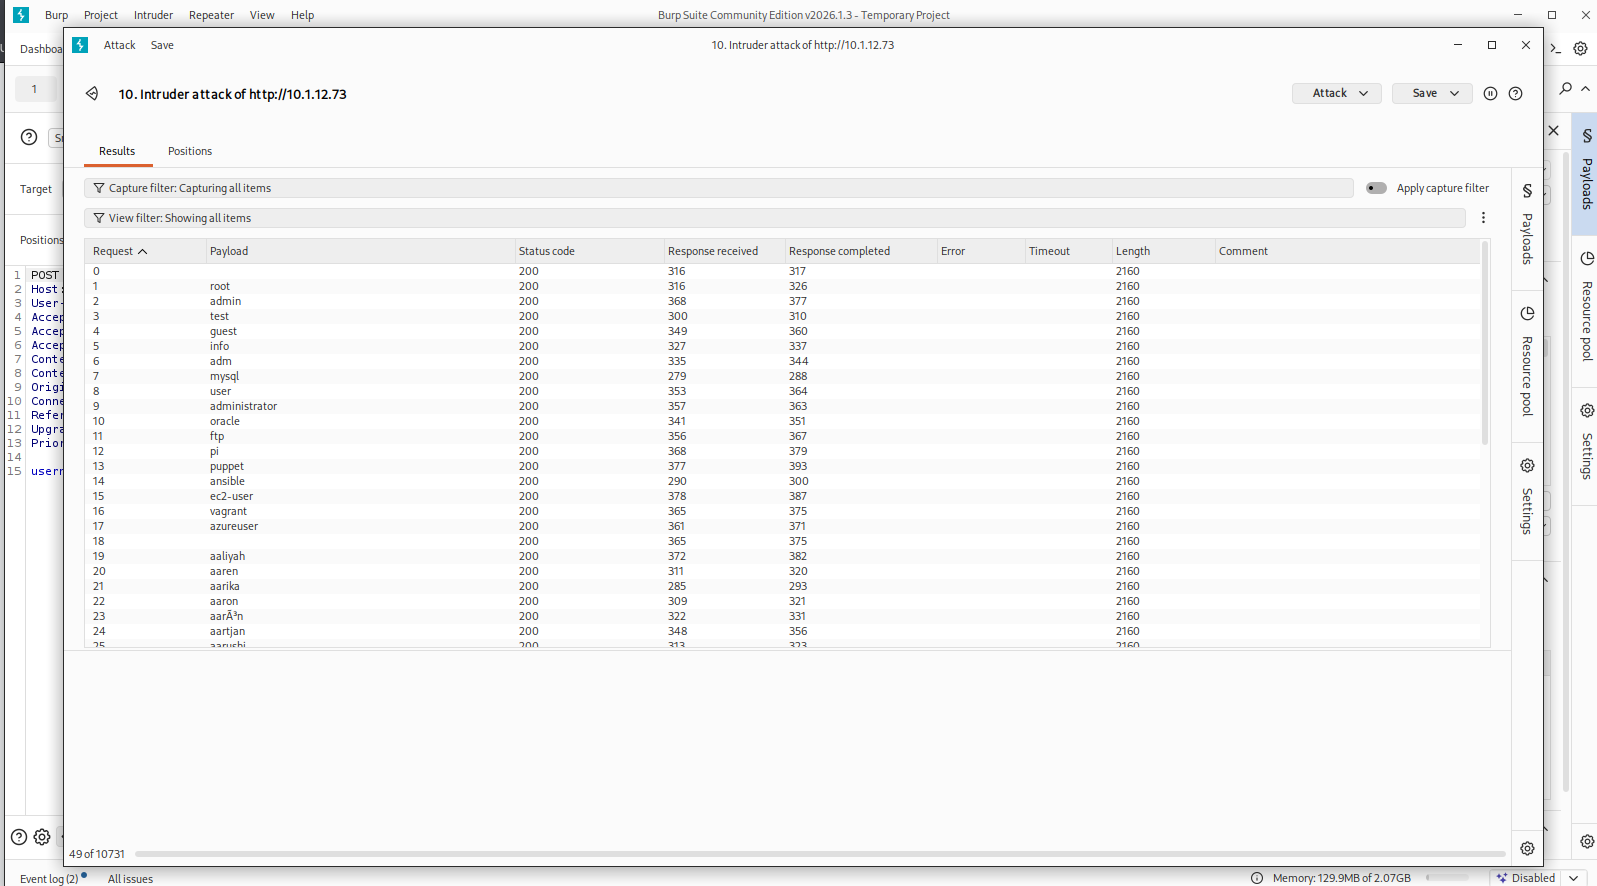Open the Payloads side panel in attack window

1527,225
